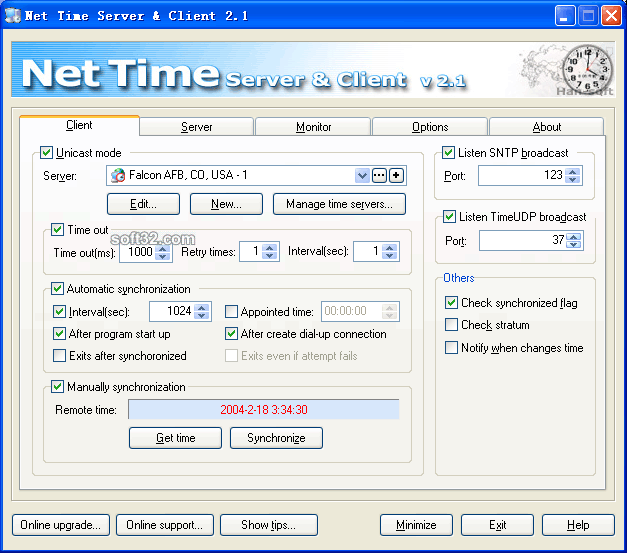The image size is (627, 553).
Task: Increase the 1024 sync interval with up arrow
Action: point(202,307)
